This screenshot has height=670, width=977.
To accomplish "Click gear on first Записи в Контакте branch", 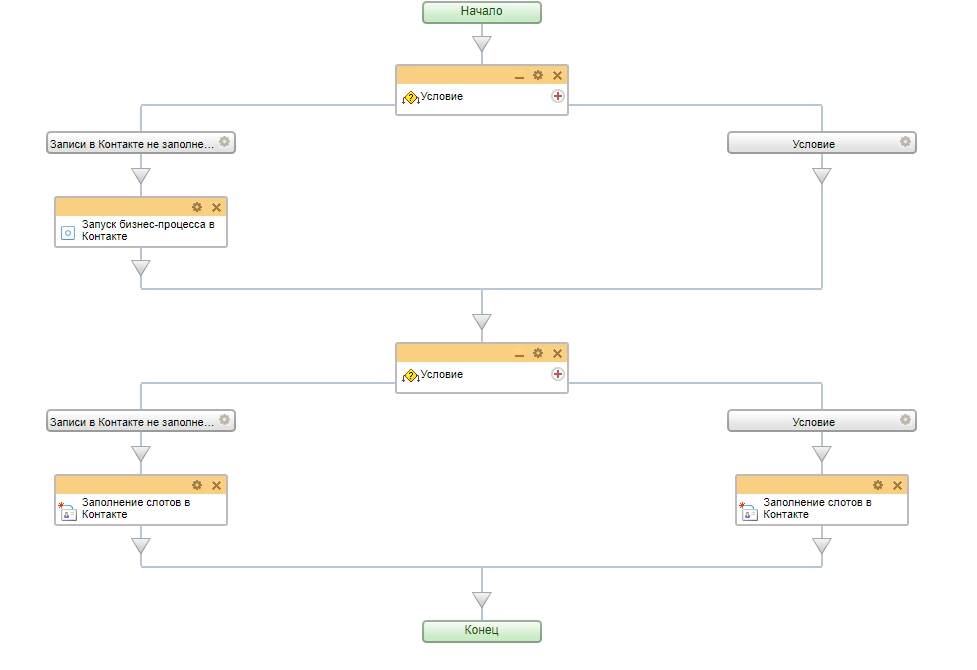I will [x=224, y=142].
